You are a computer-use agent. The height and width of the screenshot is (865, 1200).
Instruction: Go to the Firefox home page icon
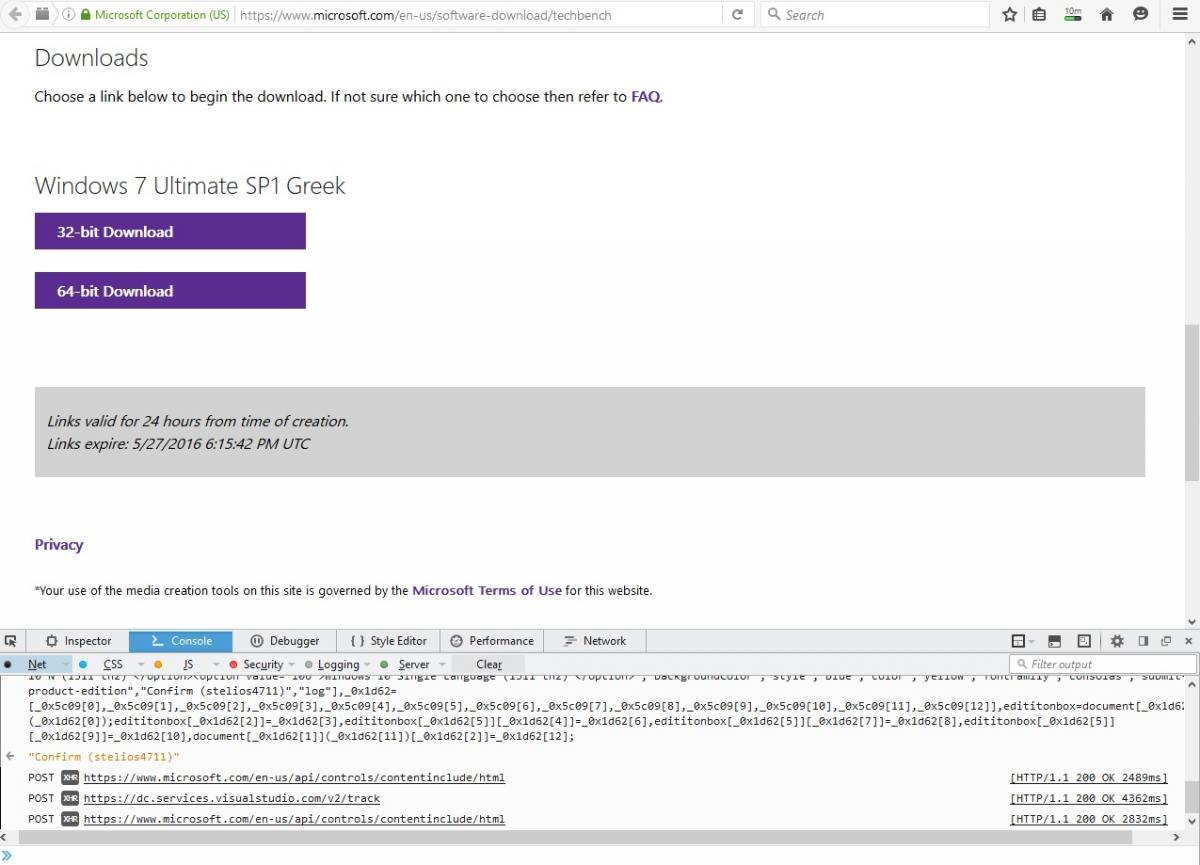point(1107,15)
